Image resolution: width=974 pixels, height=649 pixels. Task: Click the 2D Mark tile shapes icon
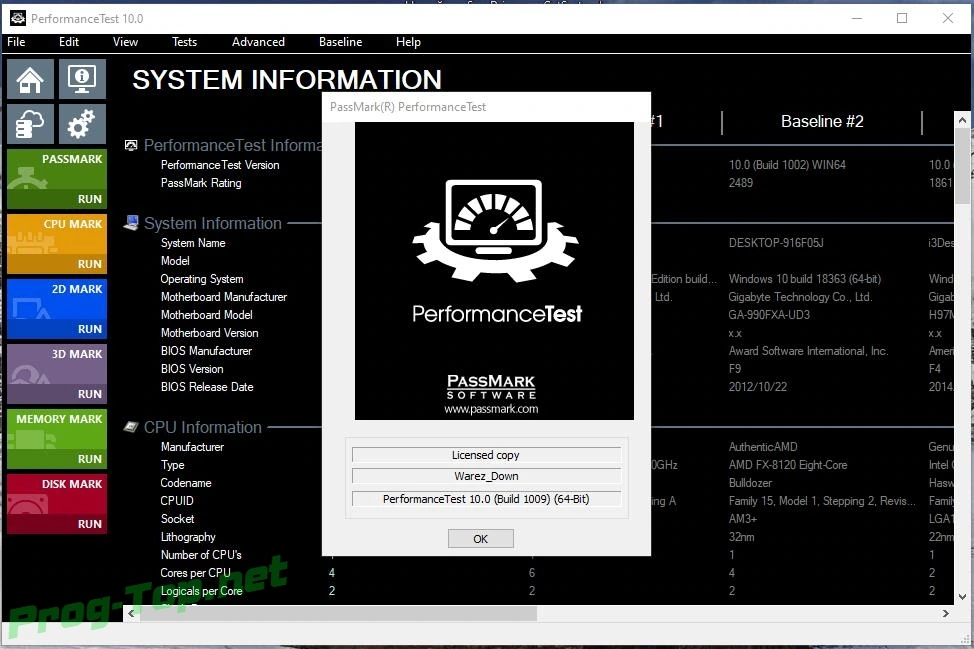(x=29, y=308)
